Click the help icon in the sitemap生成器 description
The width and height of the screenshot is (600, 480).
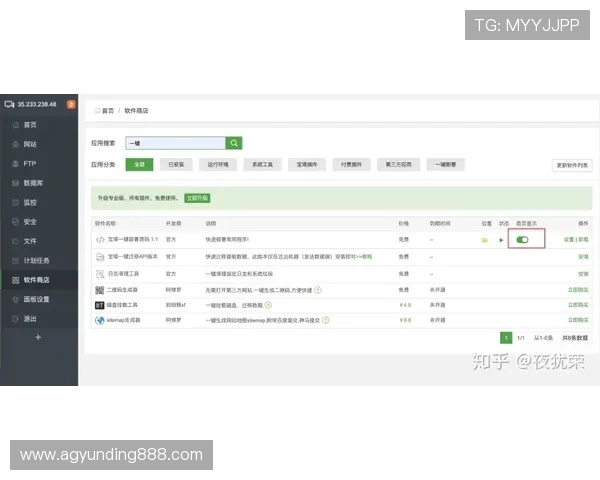326,320
